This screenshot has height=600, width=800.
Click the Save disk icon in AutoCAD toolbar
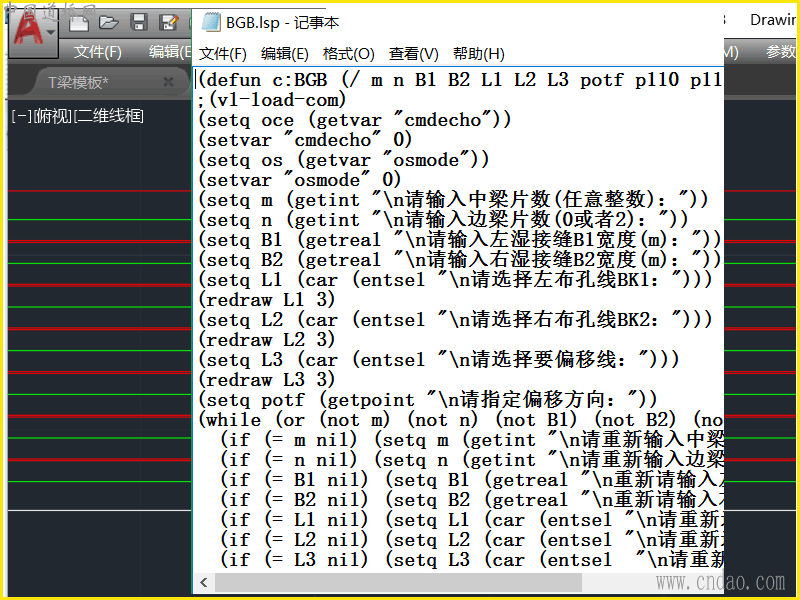coord(139,22)
